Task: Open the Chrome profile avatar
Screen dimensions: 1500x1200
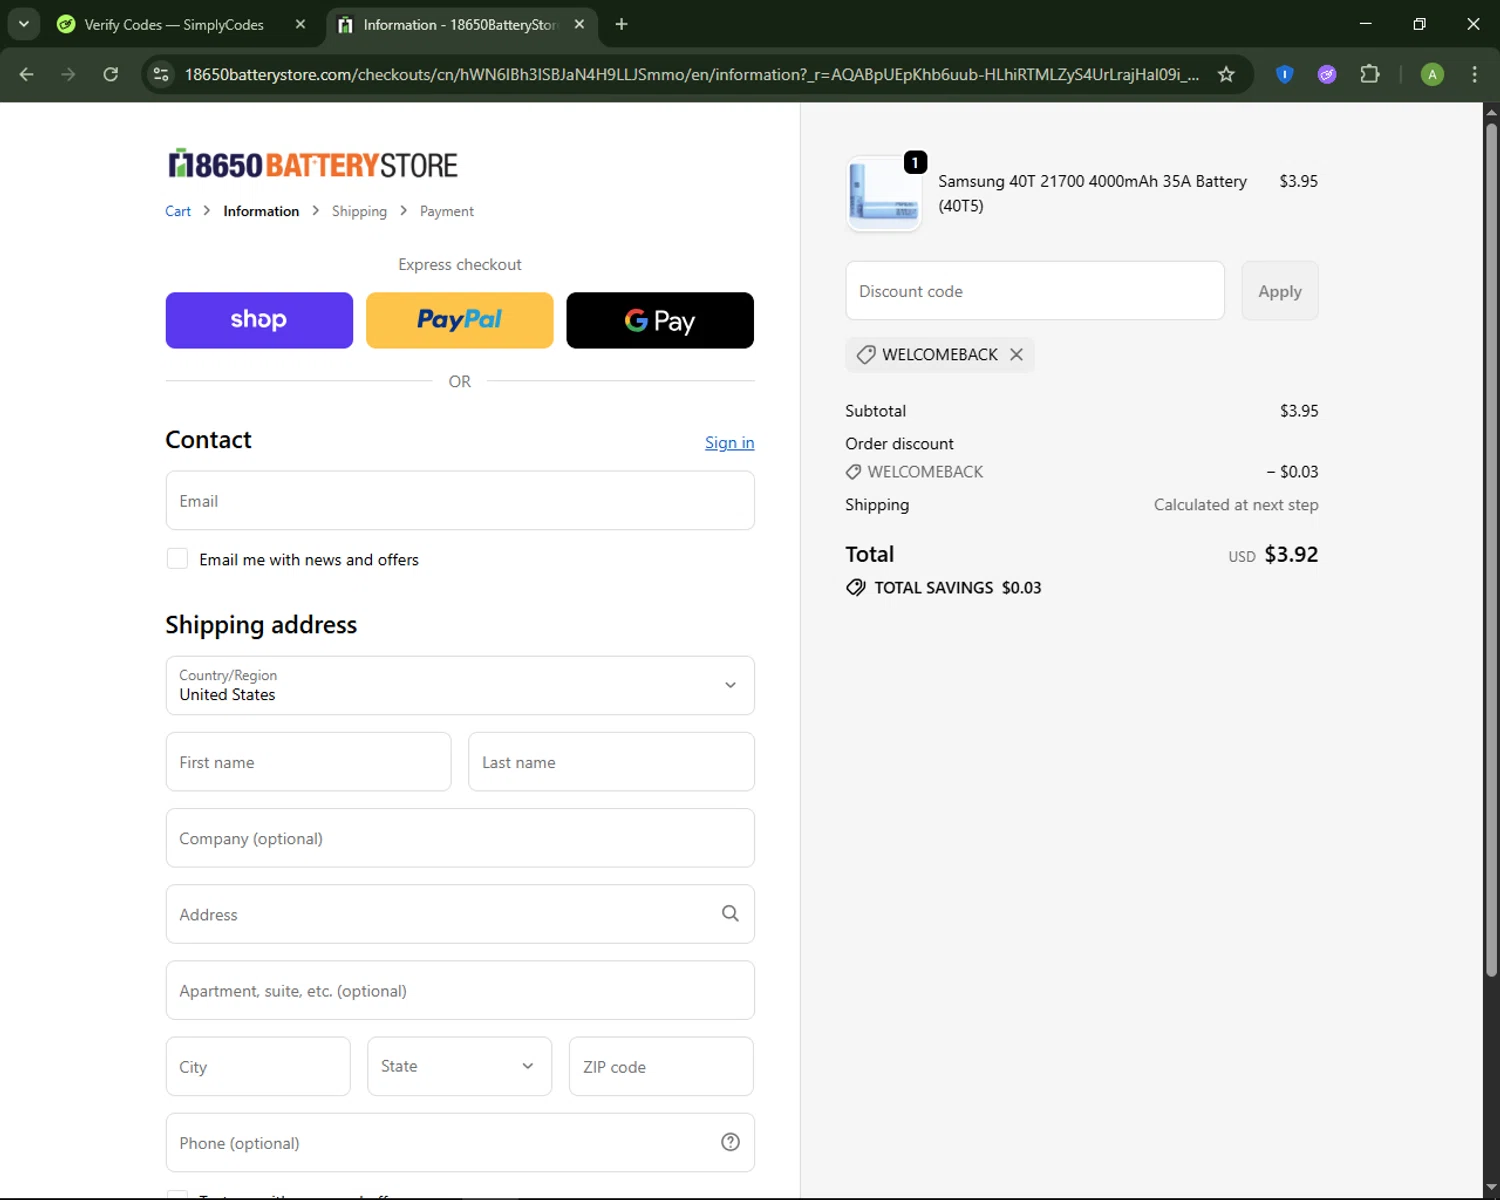Action: click(1432, 74)
